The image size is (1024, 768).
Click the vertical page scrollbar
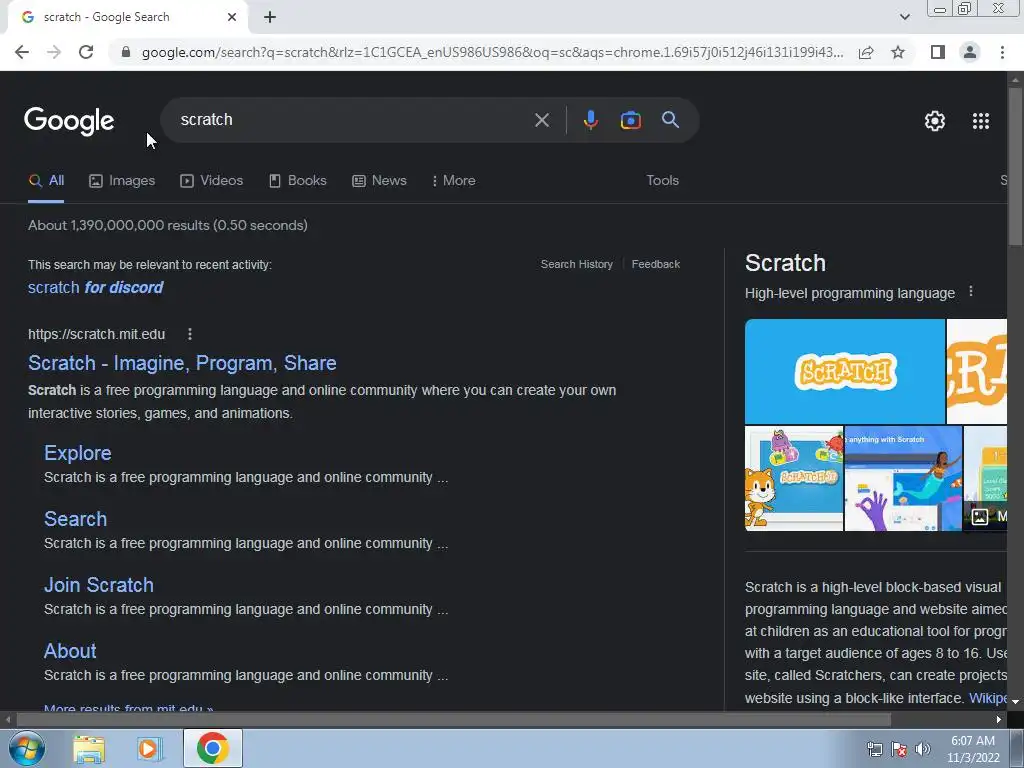pyautogui.click(x=1015, y=167)
